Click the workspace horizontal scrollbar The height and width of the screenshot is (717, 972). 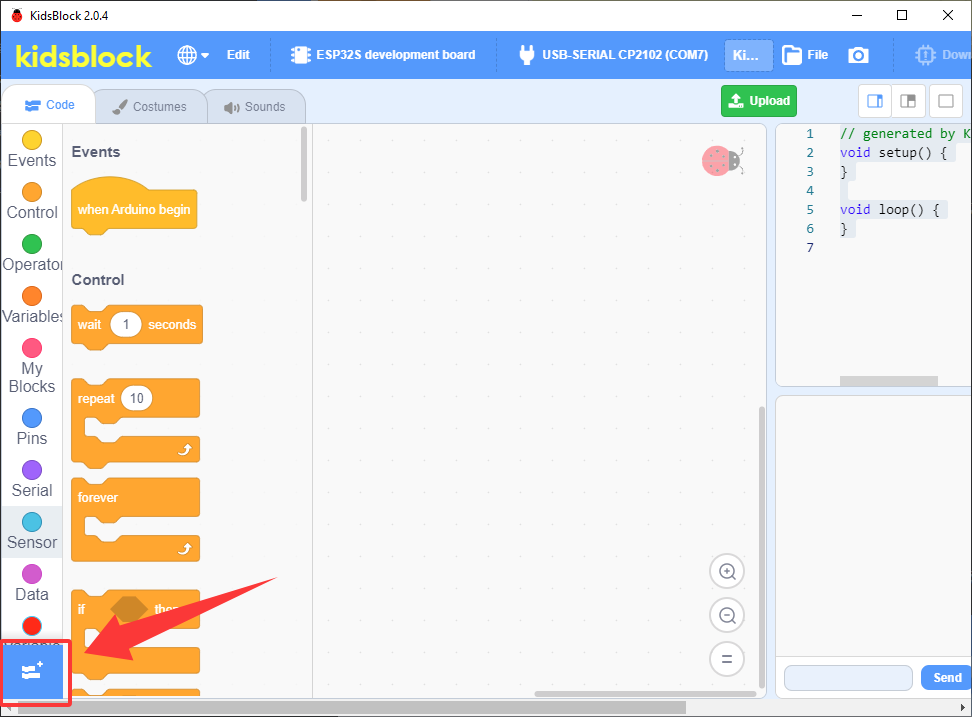[645, 694]
